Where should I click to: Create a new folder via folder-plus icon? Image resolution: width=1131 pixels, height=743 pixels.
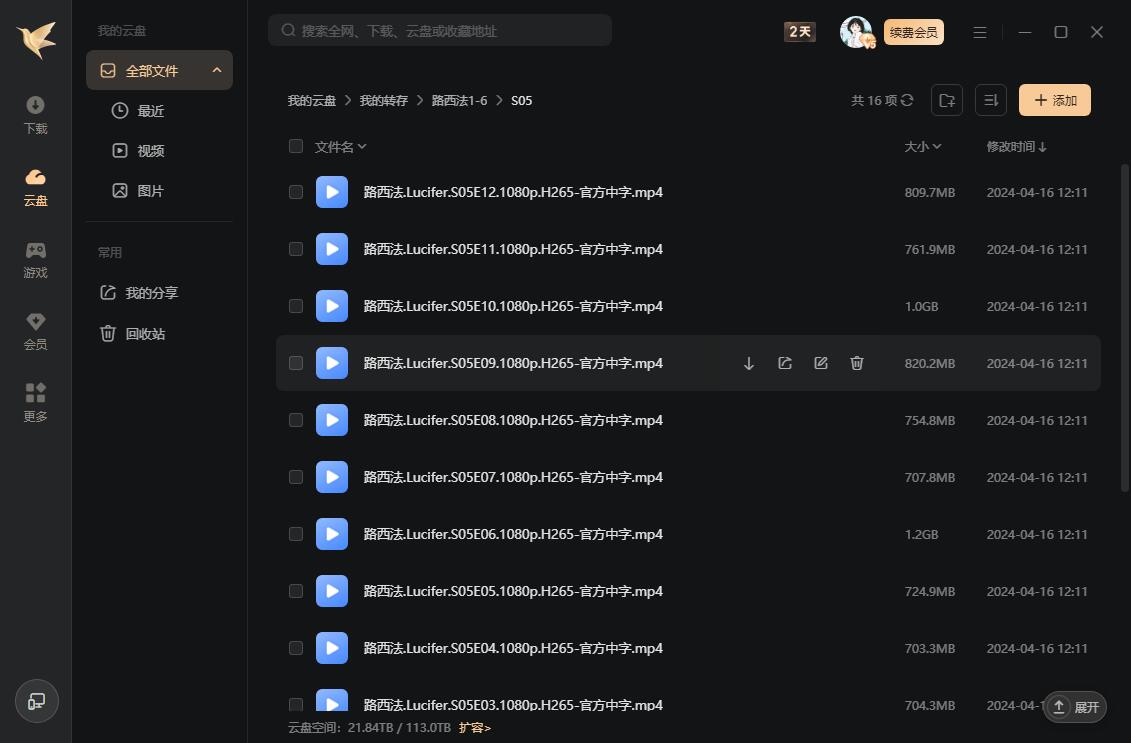coord(946,100)
